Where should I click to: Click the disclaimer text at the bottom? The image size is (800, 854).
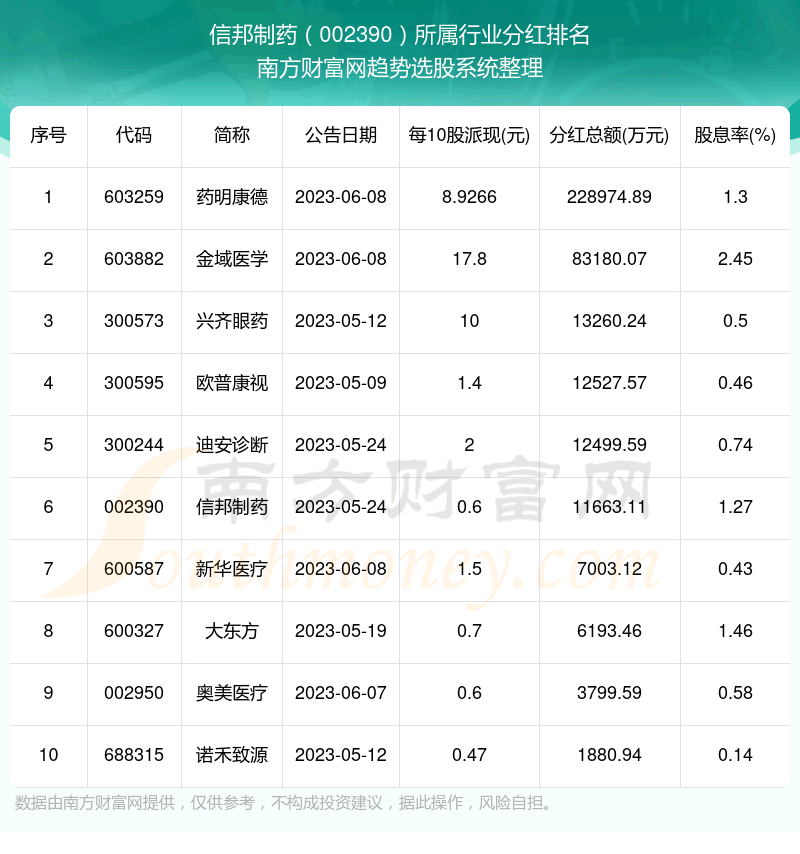(x=284, y=803)
